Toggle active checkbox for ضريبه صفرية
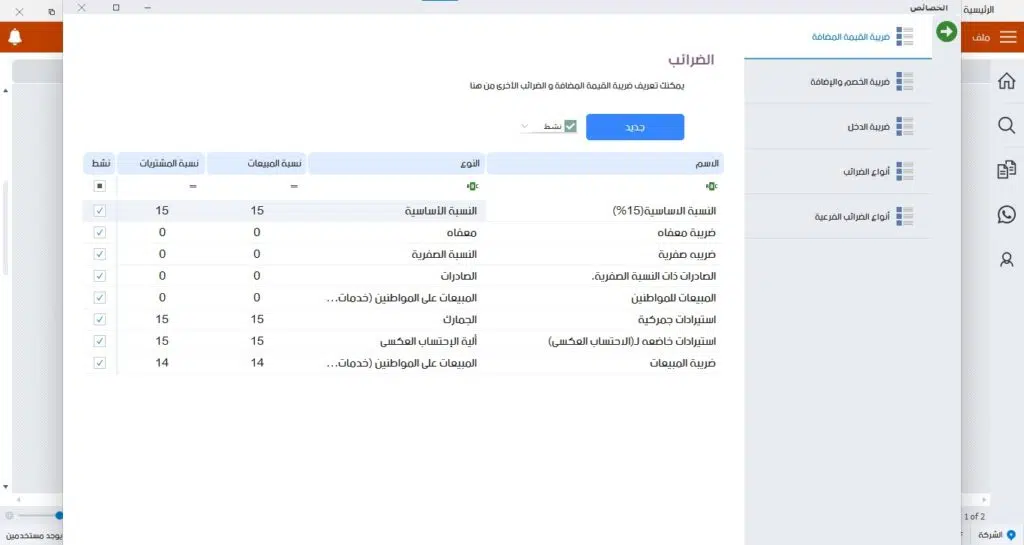This screenshot has width=1024, height=545. 99,254
